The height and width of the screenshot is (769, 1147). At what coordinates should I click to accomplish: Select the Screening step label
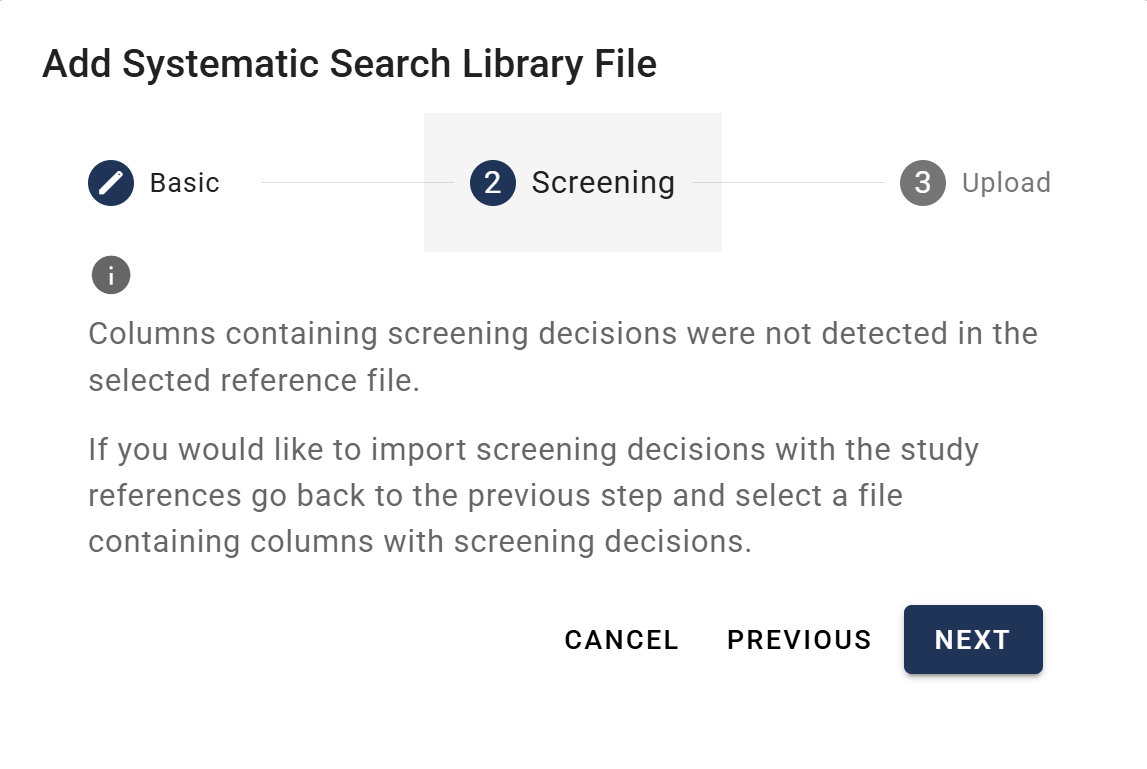tap(602, 183)
